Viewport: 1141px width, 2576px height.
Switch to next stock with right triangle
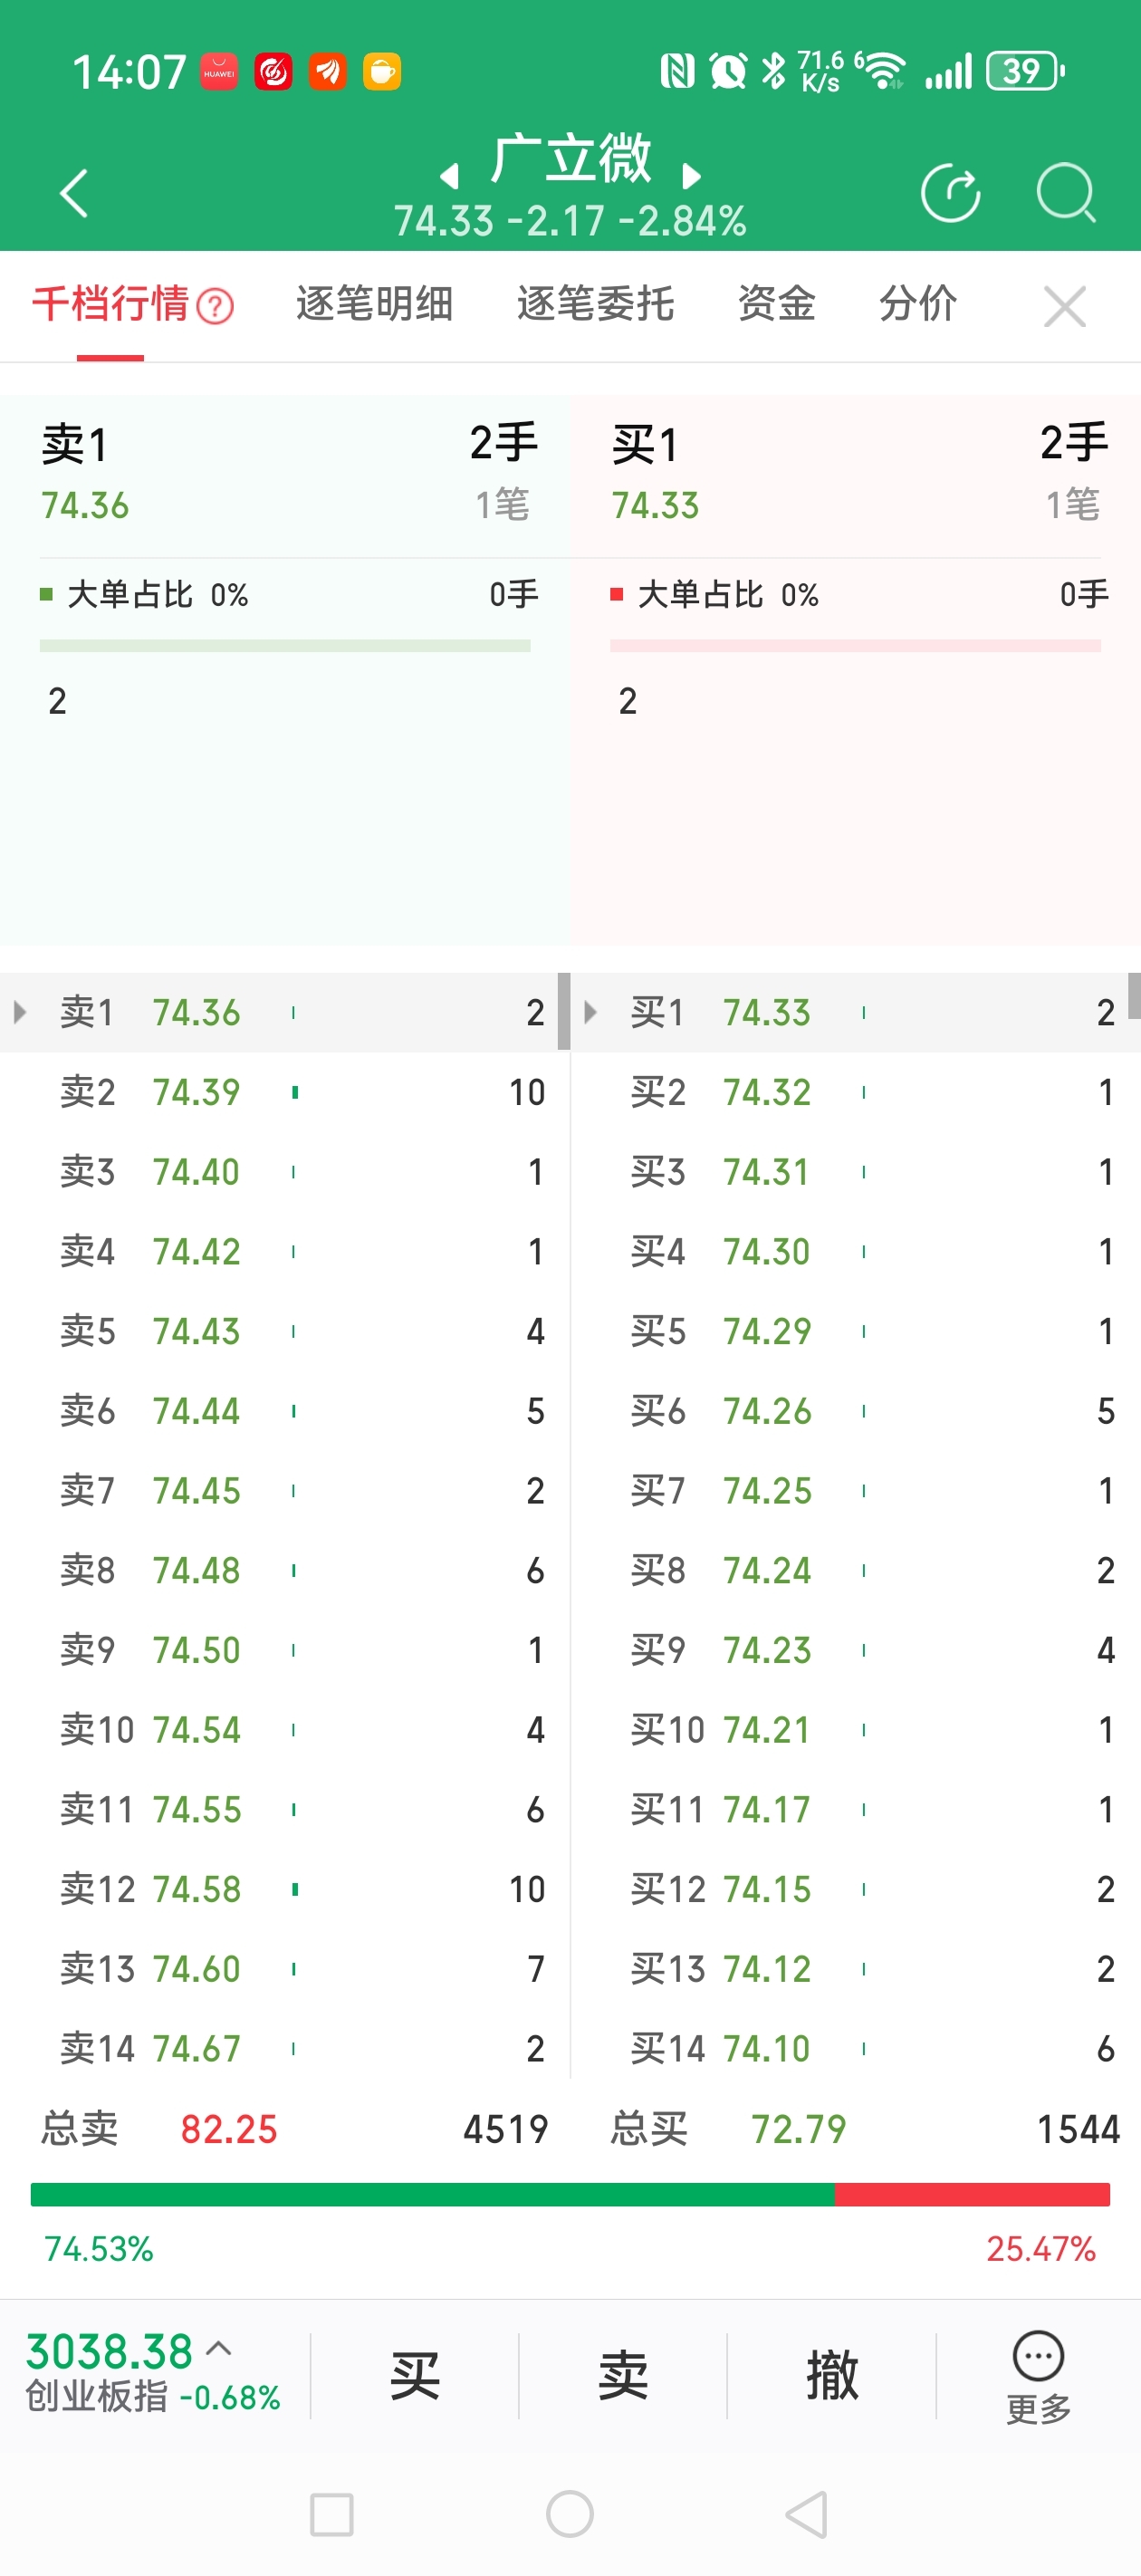coord(691,177)
